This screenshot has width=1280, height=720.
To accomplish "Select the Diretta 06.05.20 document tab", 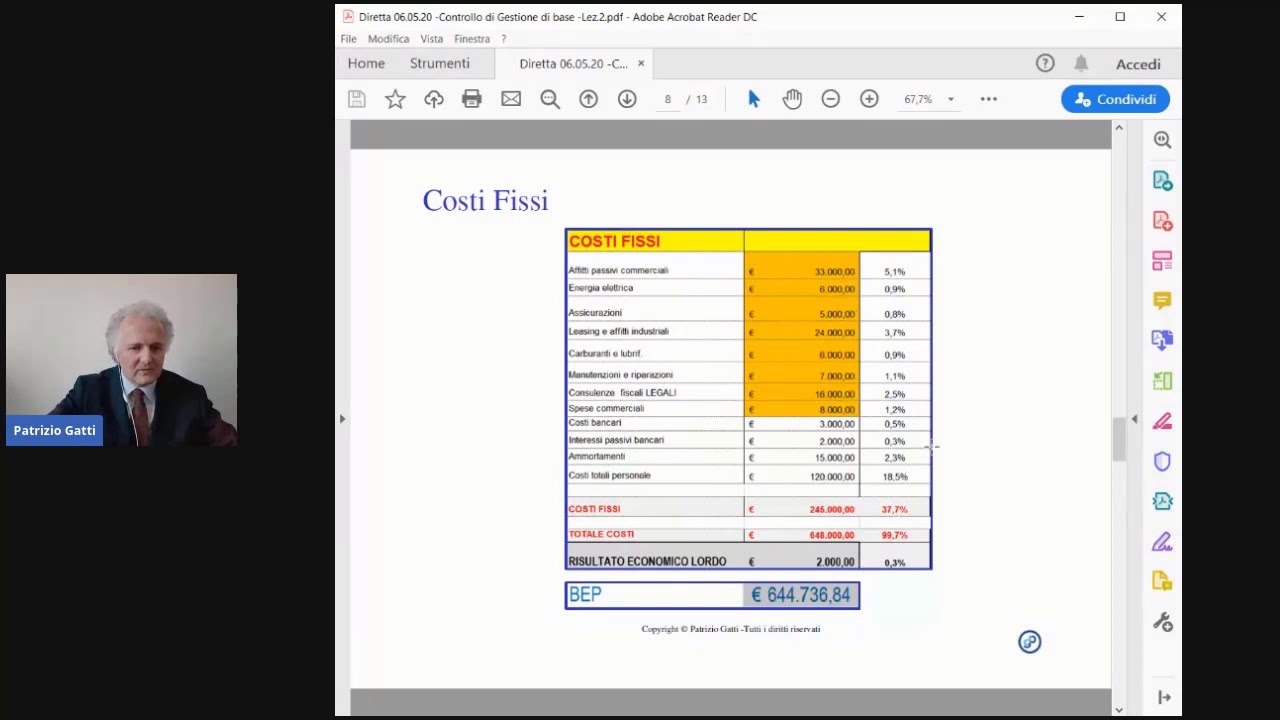I will [x=573, y=63].
